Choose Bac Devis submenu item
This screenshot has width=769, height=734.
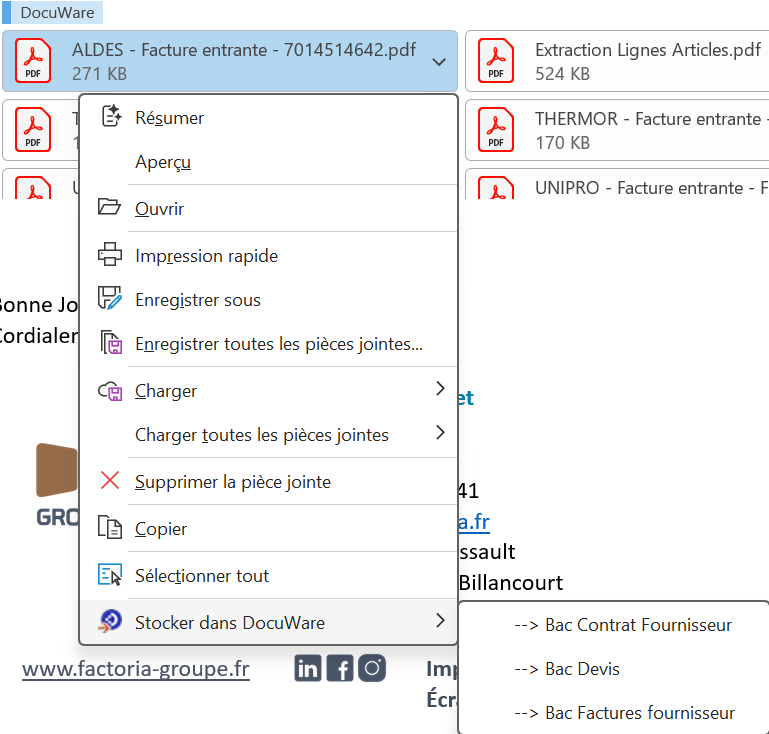(x=615, y=669)
